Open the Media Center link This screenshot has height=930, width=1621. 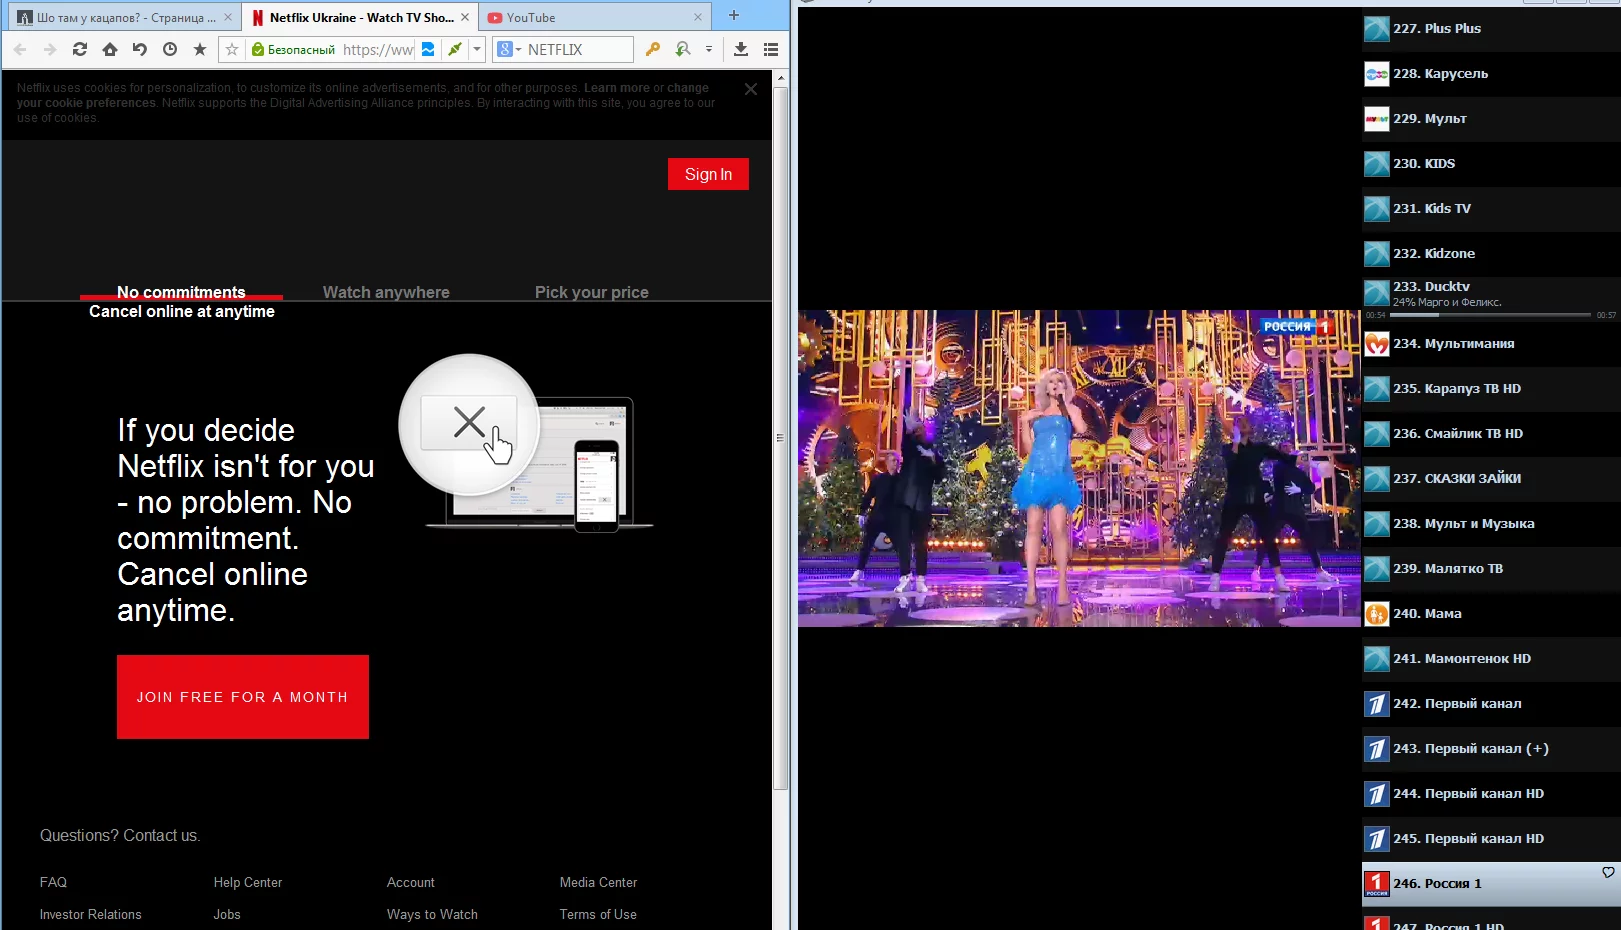click(x=598, y=882)
